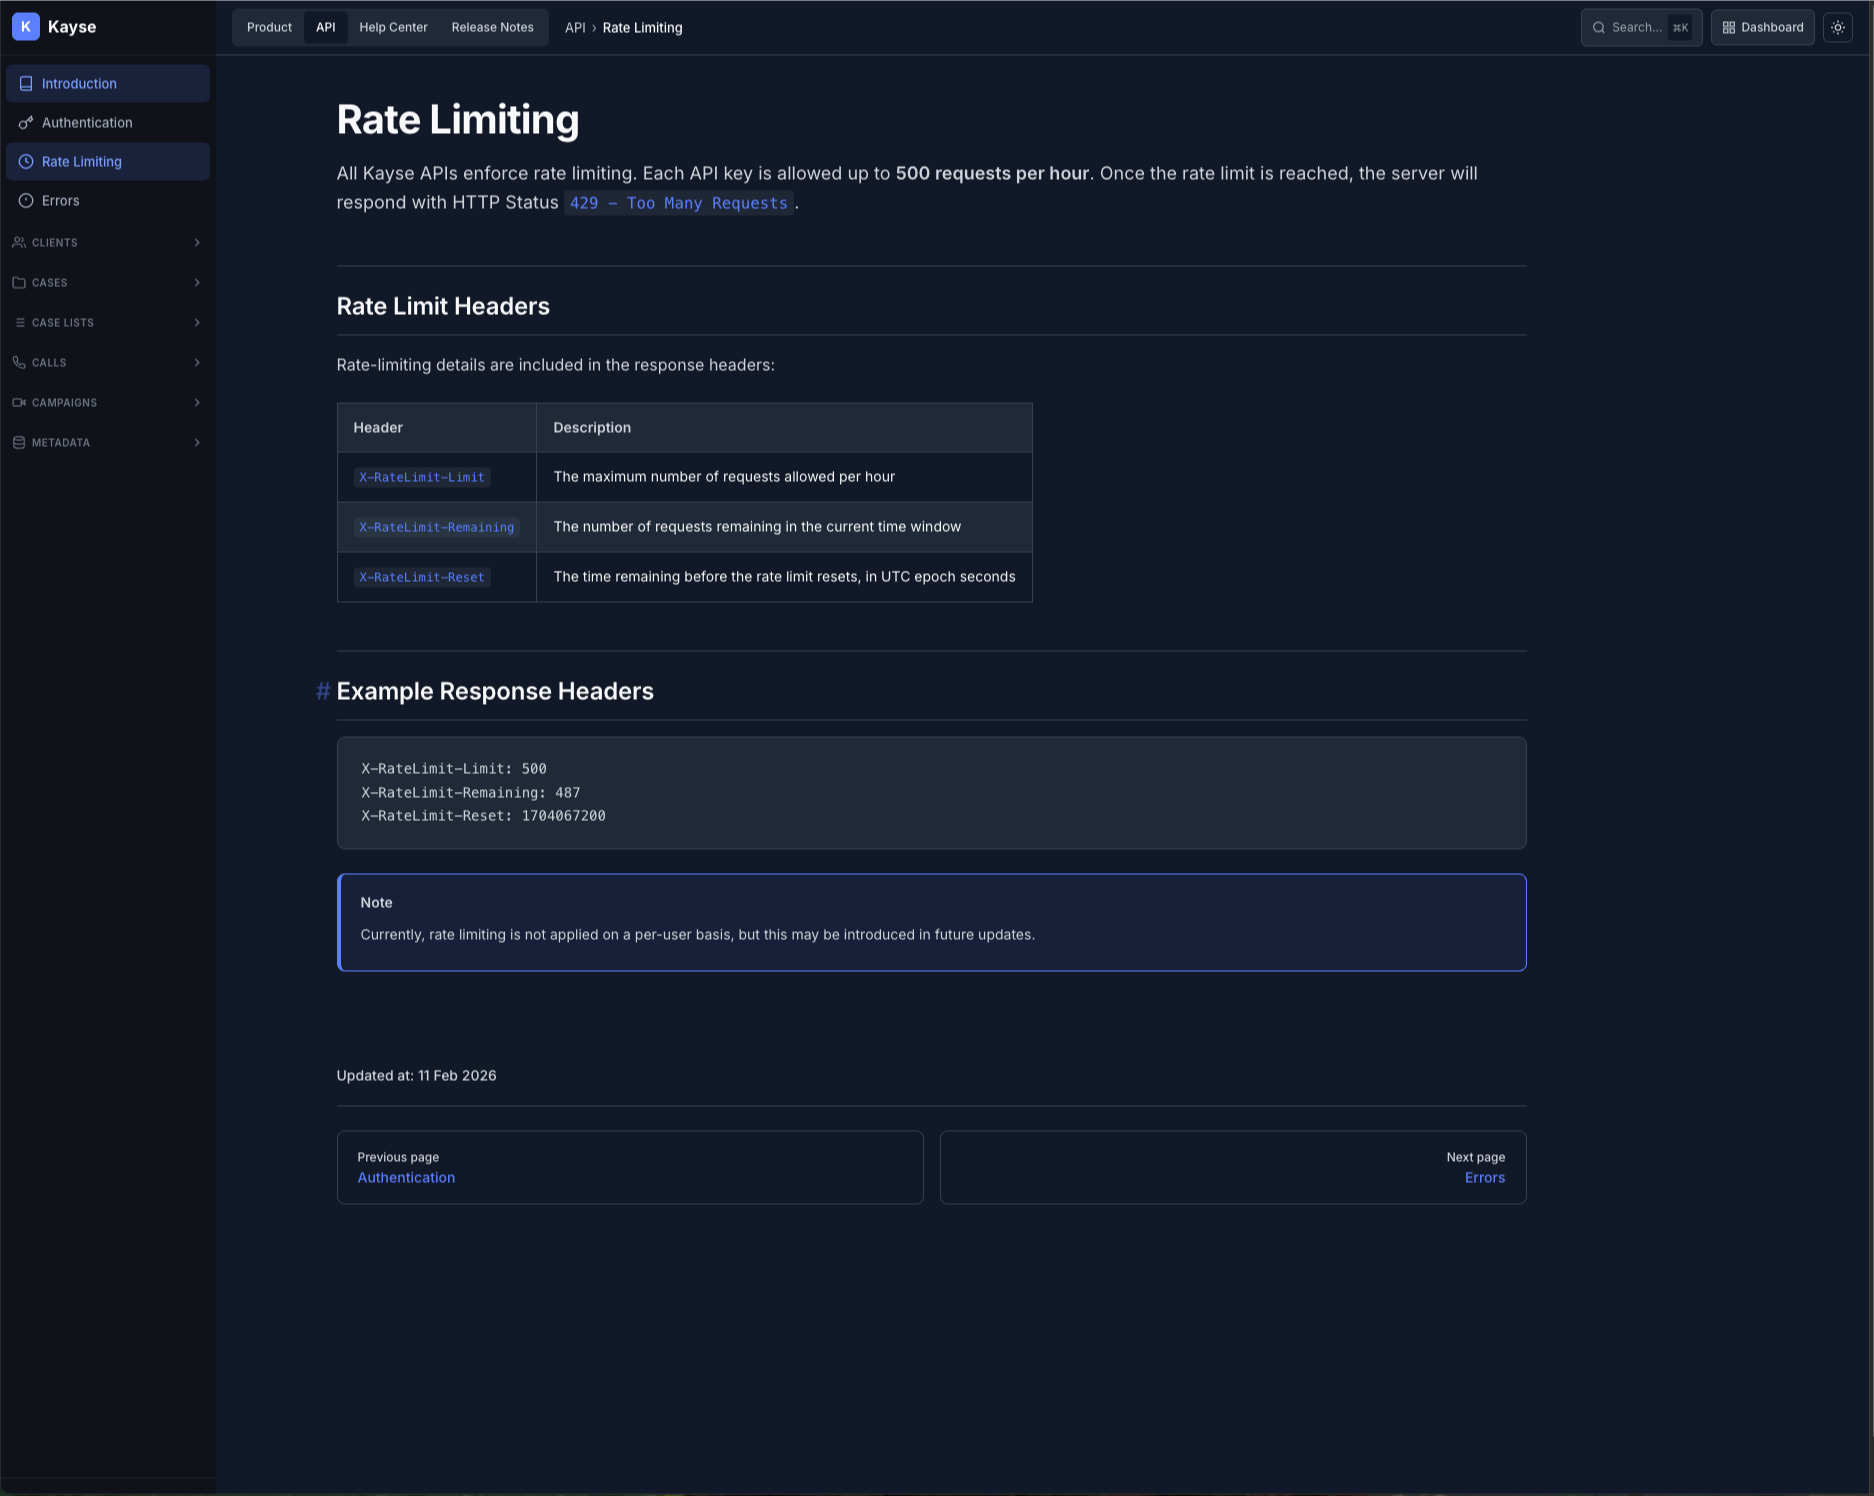1874x1496 pixels.
Task: Click the database icon next to Metadata
Action: tap(19, 443)
